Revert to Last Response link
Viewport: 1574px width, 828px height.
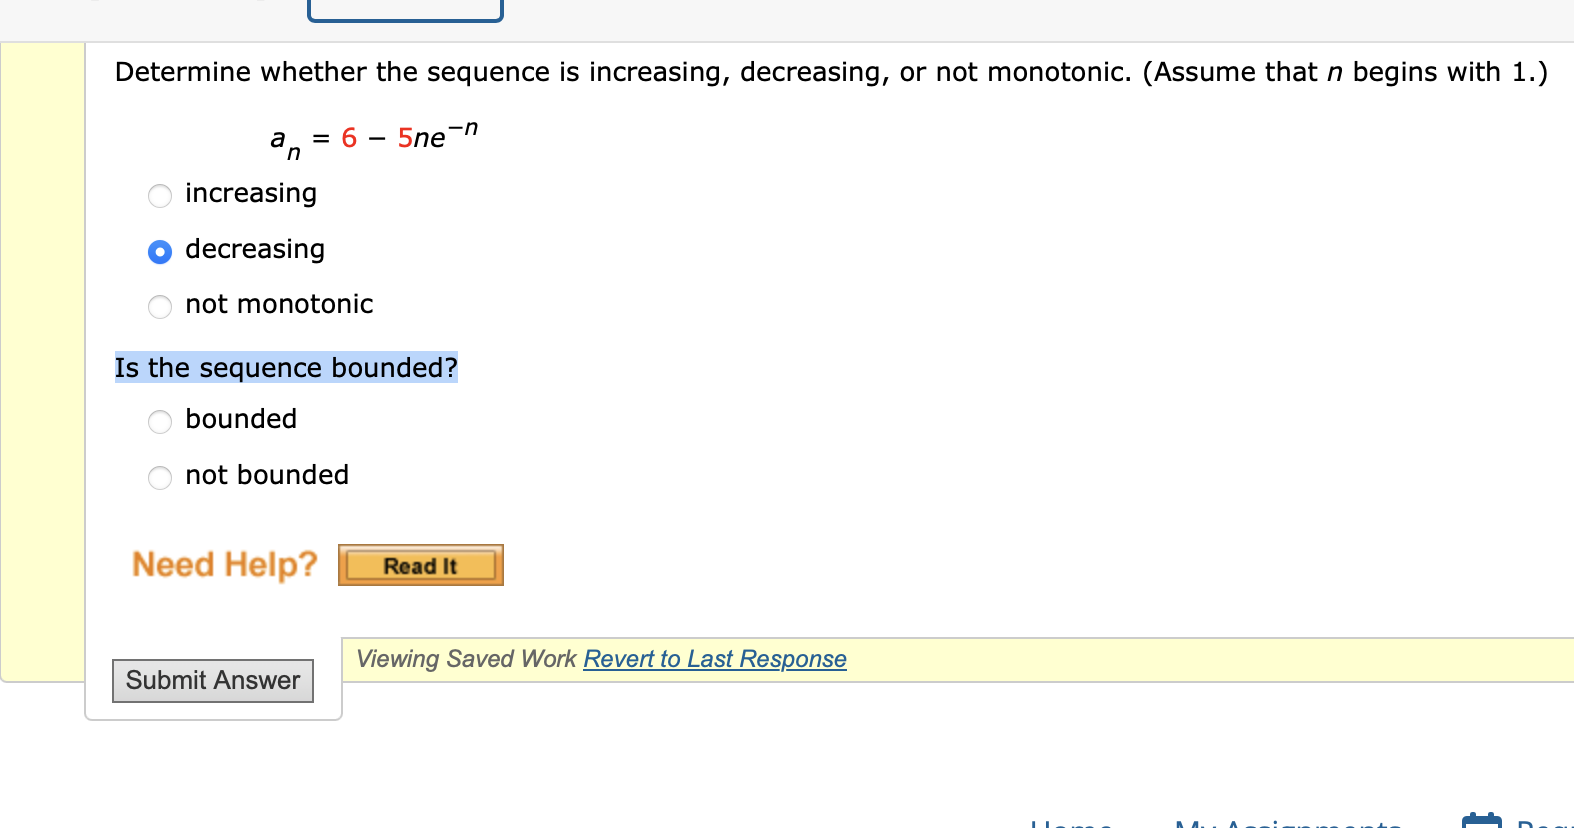(x=715, y=659)
